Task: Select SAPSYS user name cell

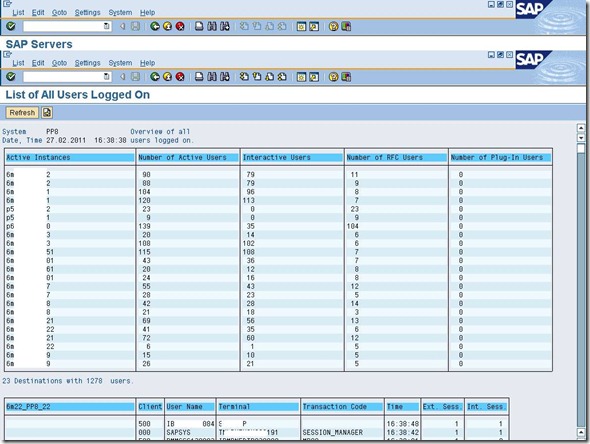Action: pyautogui.click(x=178, y=432)
